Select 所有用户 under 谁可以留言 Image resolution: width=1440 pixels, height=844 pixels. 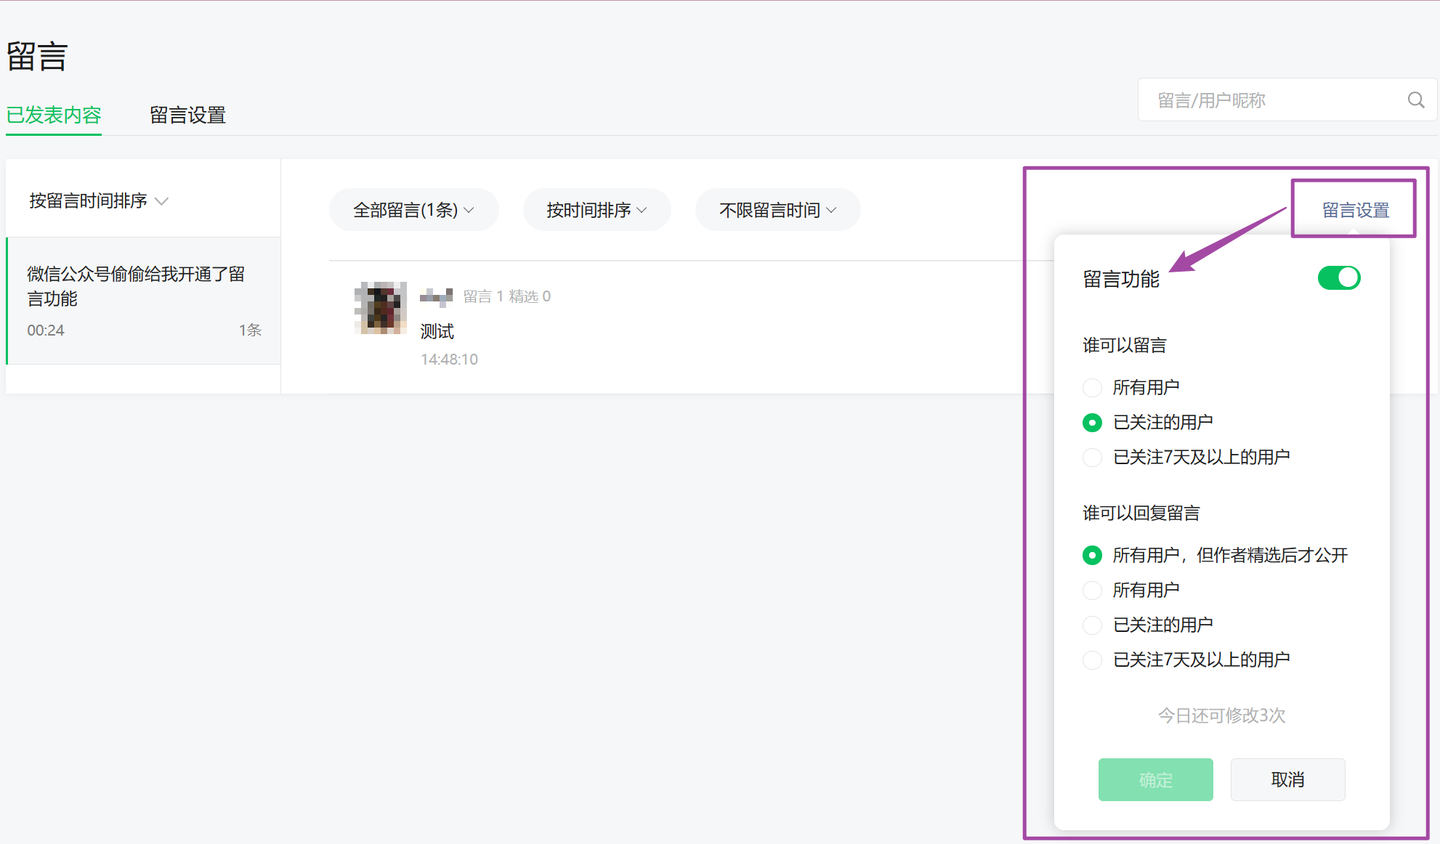coord(1093,388)
